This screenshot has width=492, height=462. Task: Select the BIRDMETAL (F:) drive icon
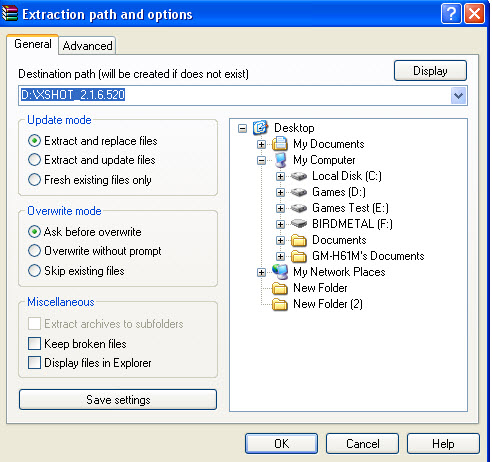299,224
